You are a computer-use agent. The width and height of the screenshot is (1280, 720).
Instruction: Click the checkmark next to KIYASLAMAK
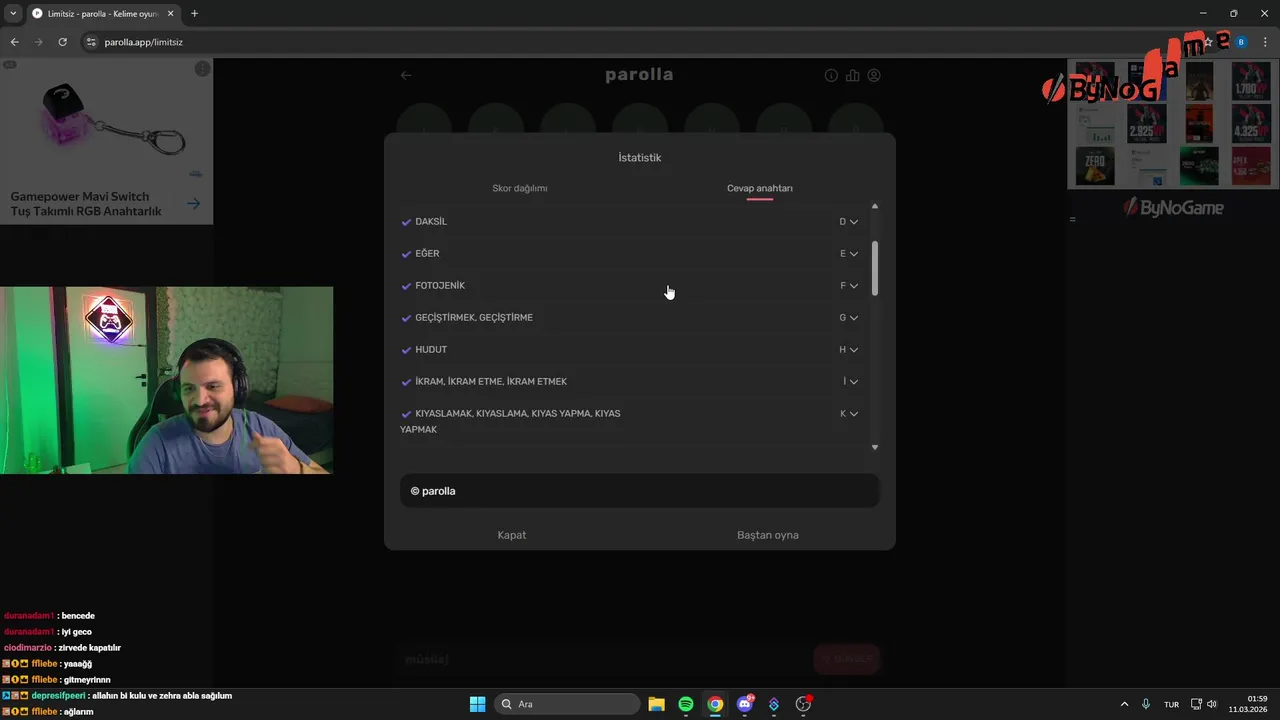[406, 414]
